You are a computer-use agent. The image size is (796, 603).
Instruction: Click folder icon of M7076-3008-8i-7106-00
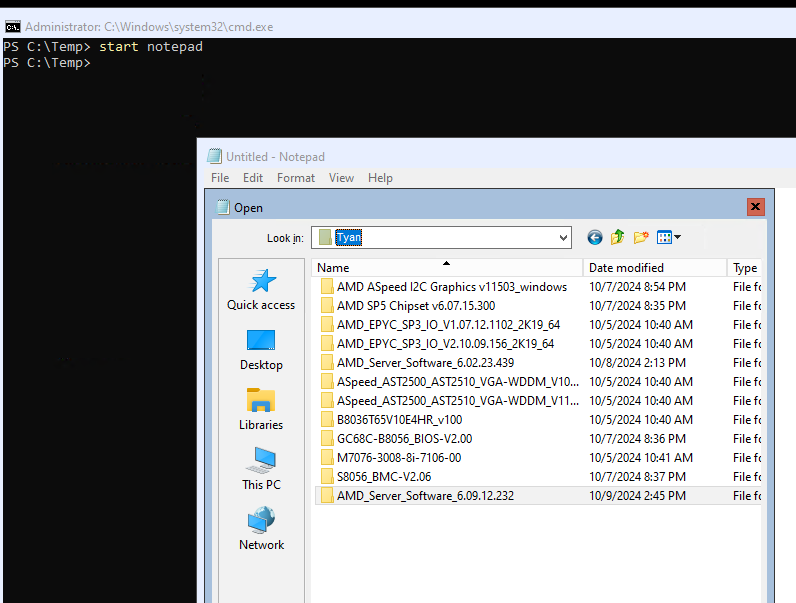click(x=327, y=458)
